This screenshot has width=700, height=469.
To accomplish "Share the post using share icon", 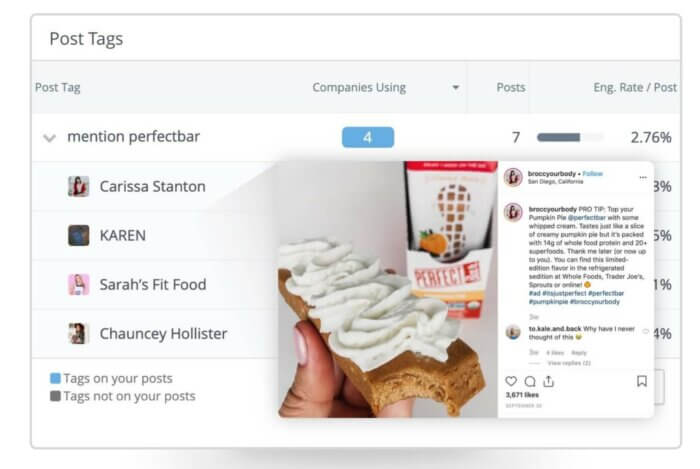I will point(549,381).
